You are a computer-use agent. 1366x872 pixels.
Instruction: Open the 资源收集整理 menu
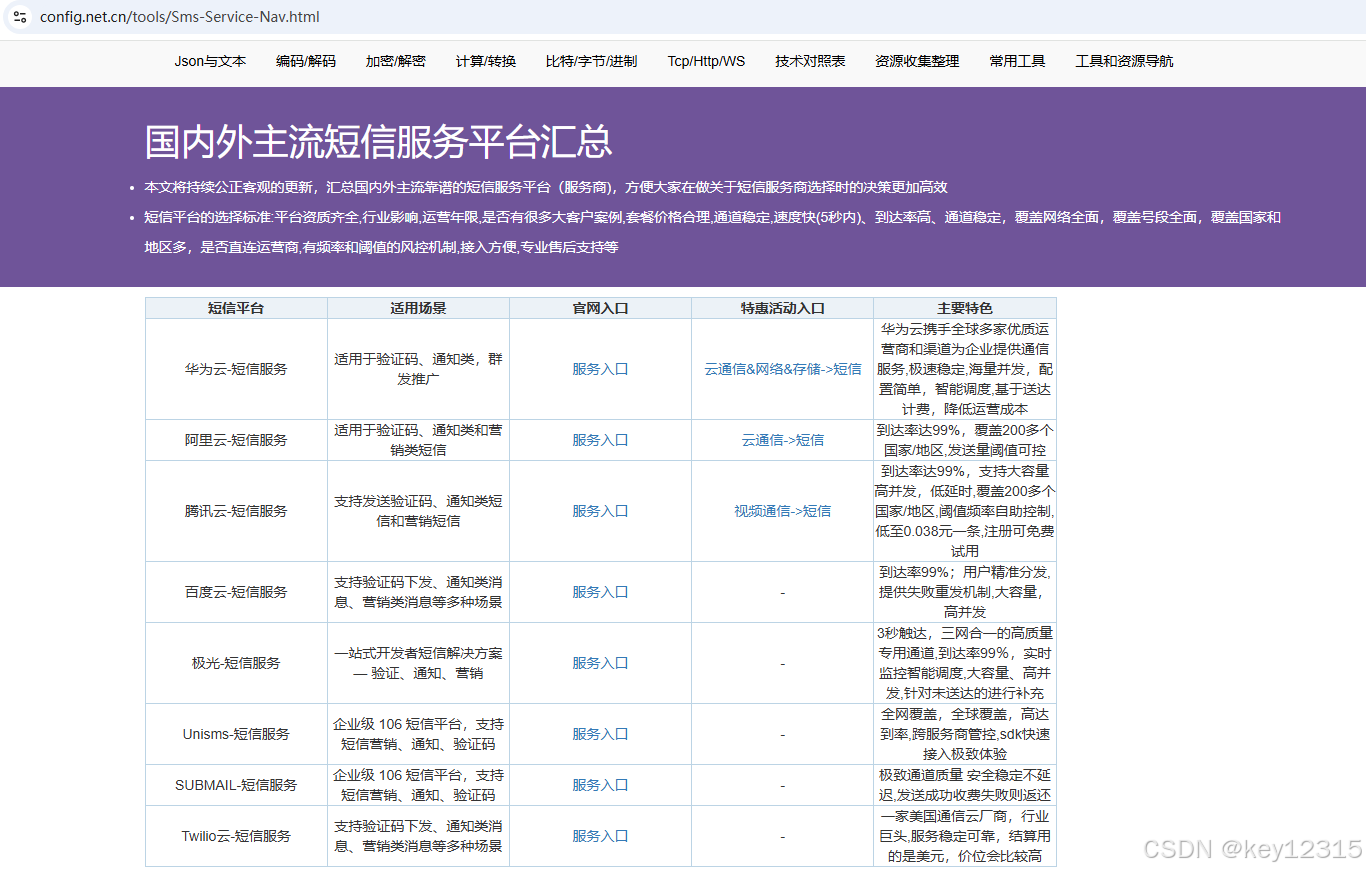[917, 61]
